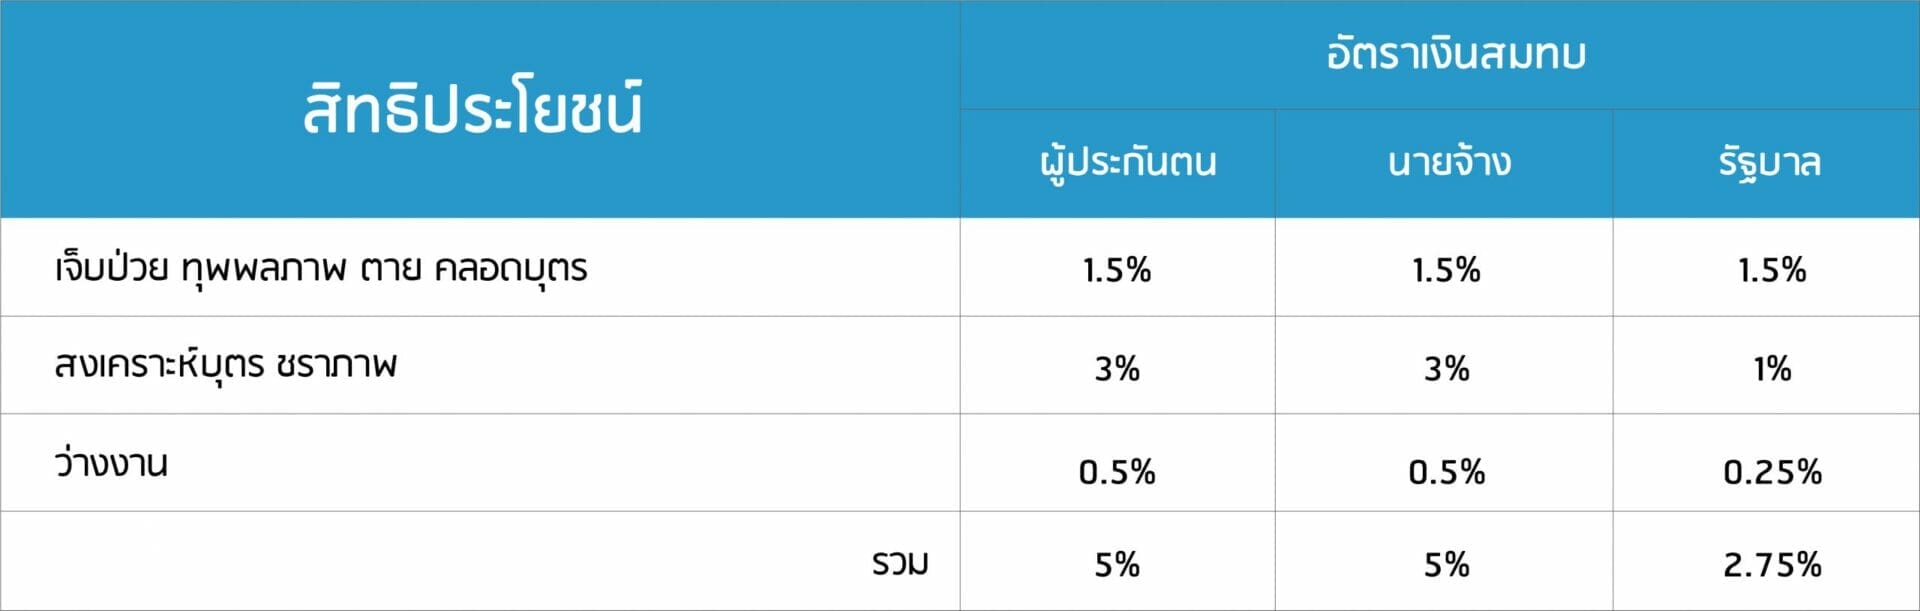Click the เจ็บป่วย ทุพพลภาพ ตาย คลอดบุตร row label
The image size is (1920, 611).
pyautogui.click(x=321, y=268)
